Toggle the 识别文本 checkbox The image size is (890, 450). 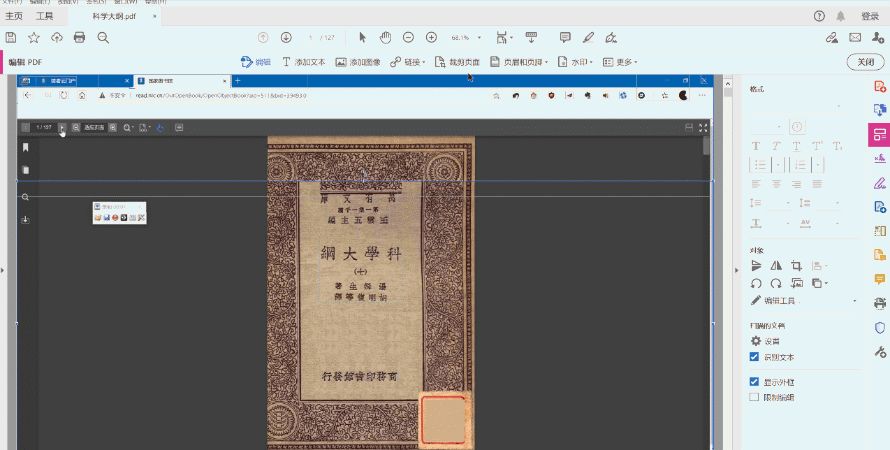click(x=754, y=357)
